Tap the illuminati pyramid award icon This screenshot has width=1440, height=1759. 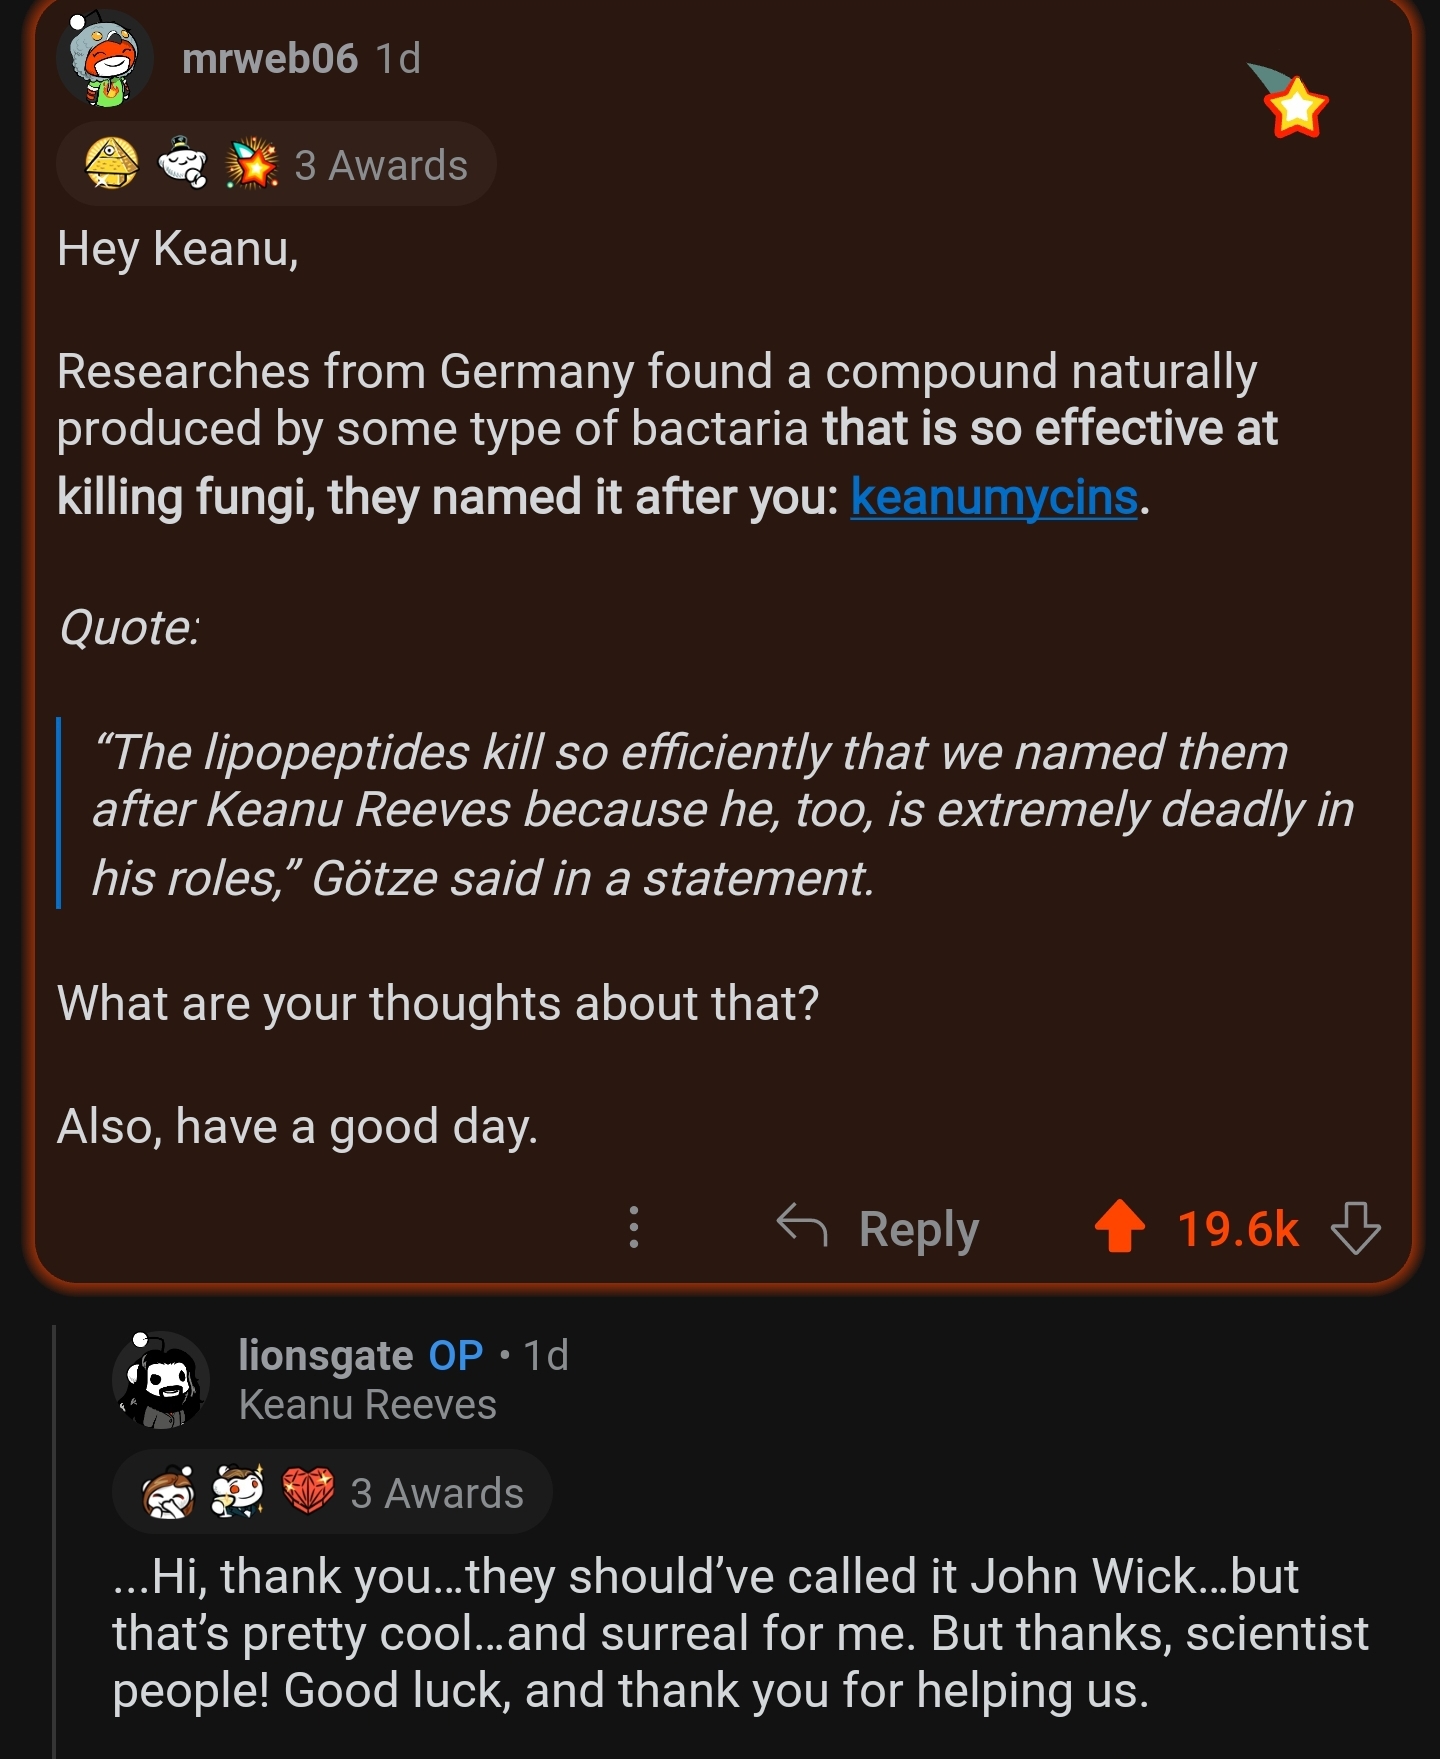click(112, 164)
